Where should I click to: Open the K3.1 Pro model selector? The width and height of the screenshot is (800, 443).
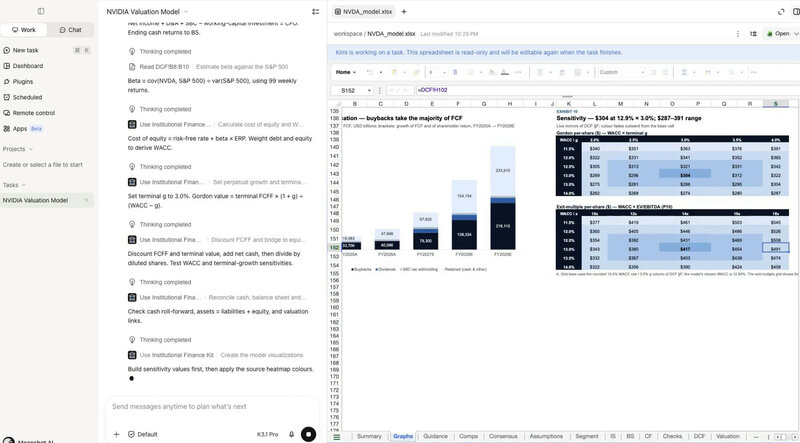click(267, 434)
